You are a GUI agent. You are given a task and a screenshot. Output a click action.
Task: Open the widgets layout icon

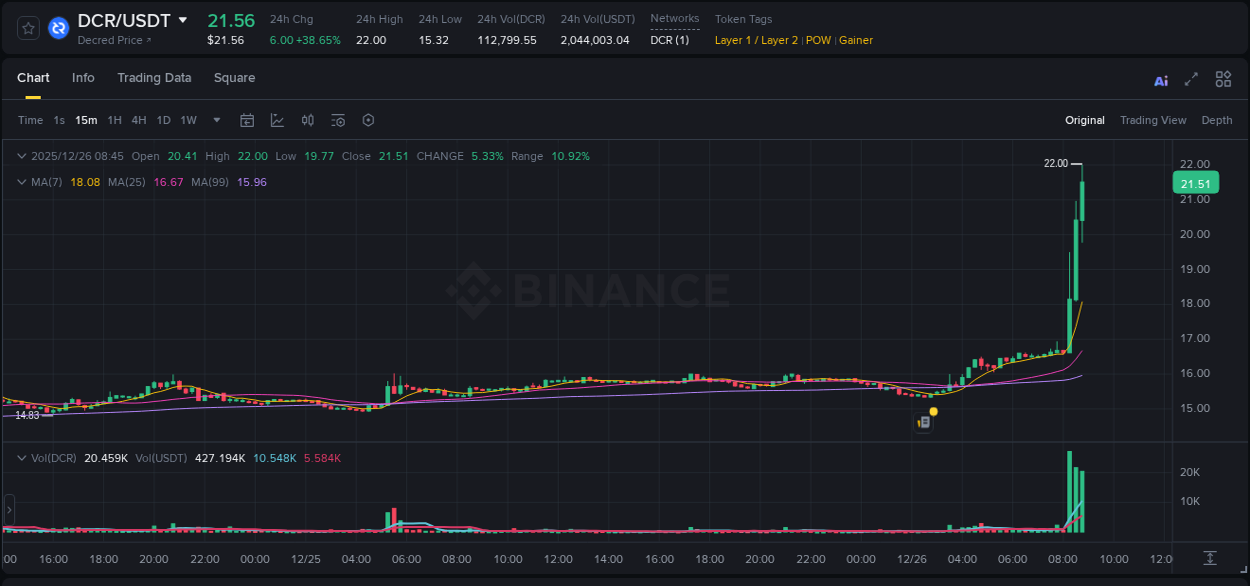[x=1222, y=79]
